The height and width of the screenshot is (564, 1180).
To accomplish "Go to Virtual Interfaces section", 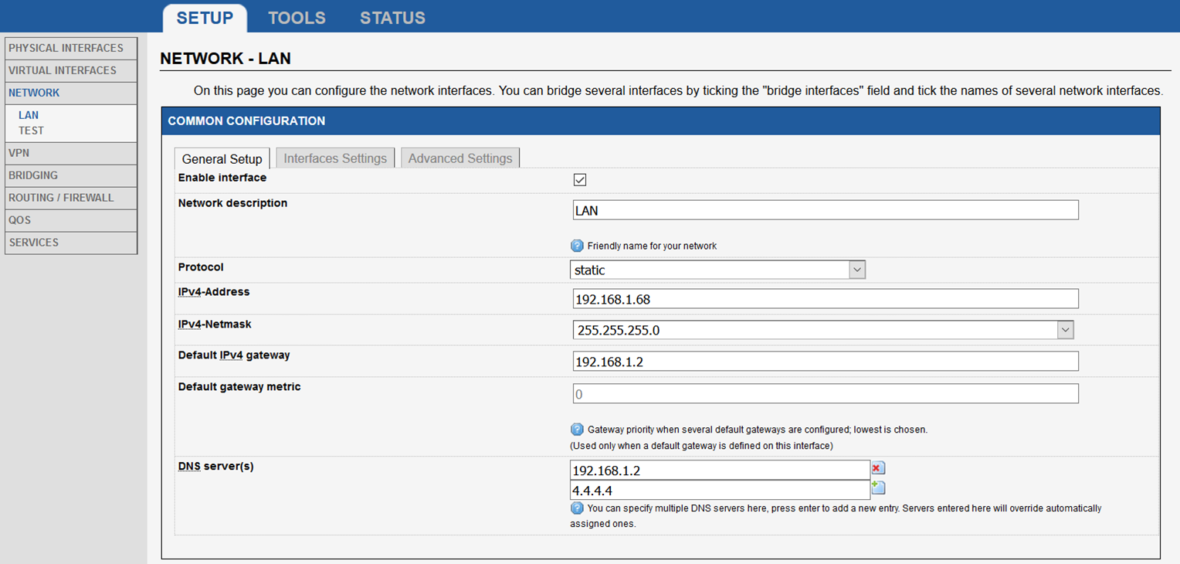I will [70, 70].
